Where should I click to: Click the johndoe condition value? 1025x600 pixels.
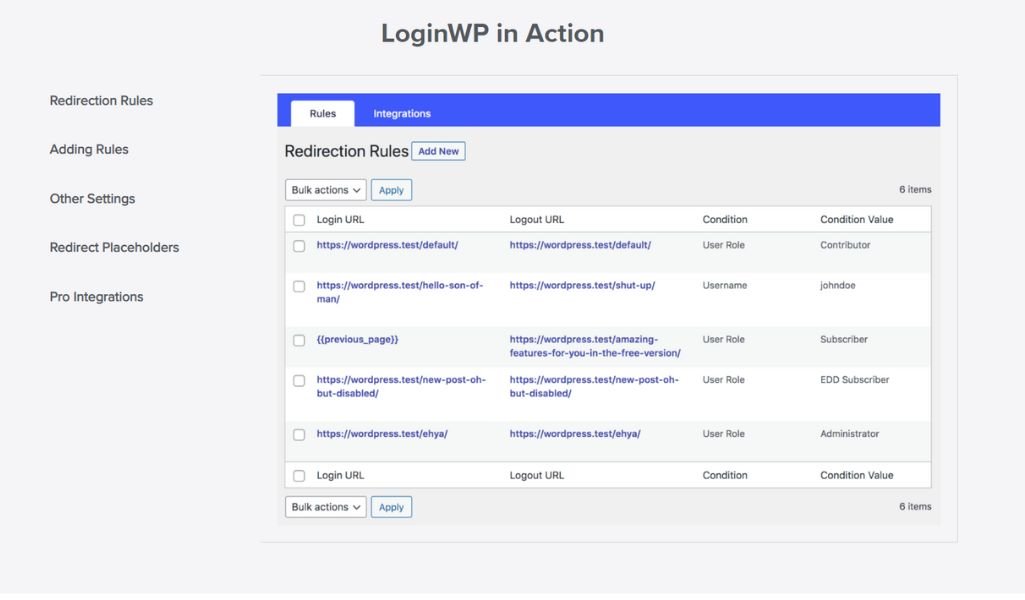837,286
